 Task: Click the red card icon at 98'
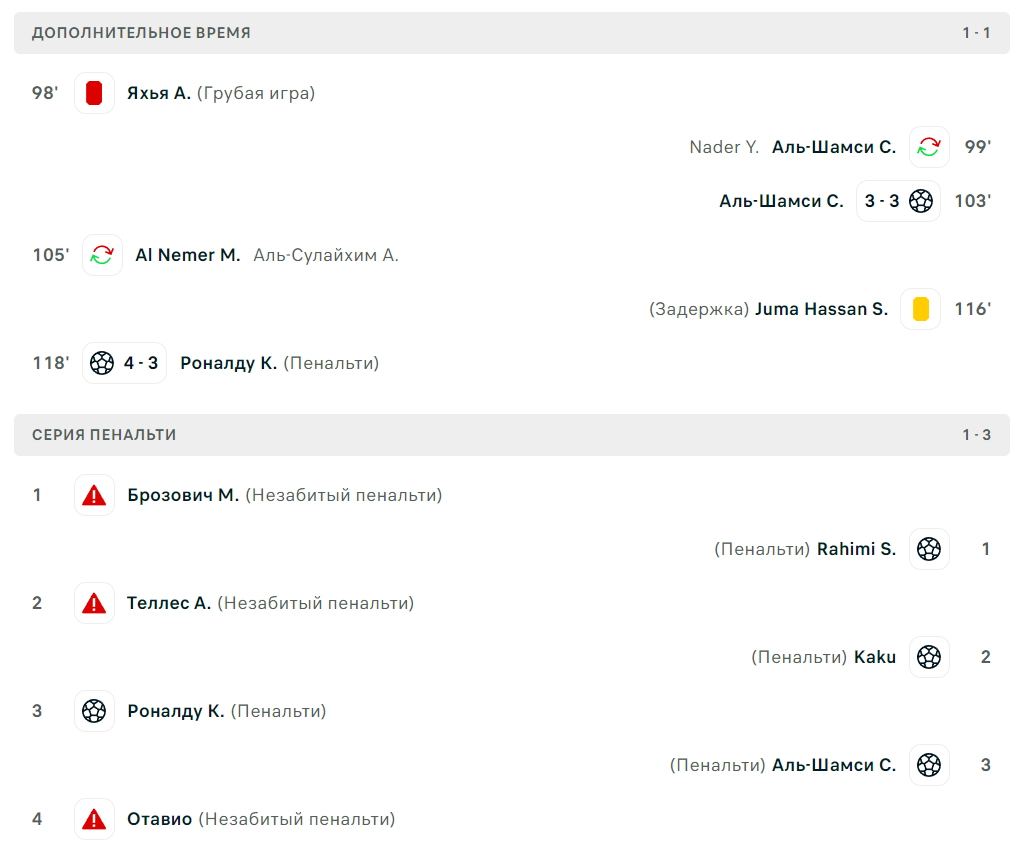pos(94,93)
